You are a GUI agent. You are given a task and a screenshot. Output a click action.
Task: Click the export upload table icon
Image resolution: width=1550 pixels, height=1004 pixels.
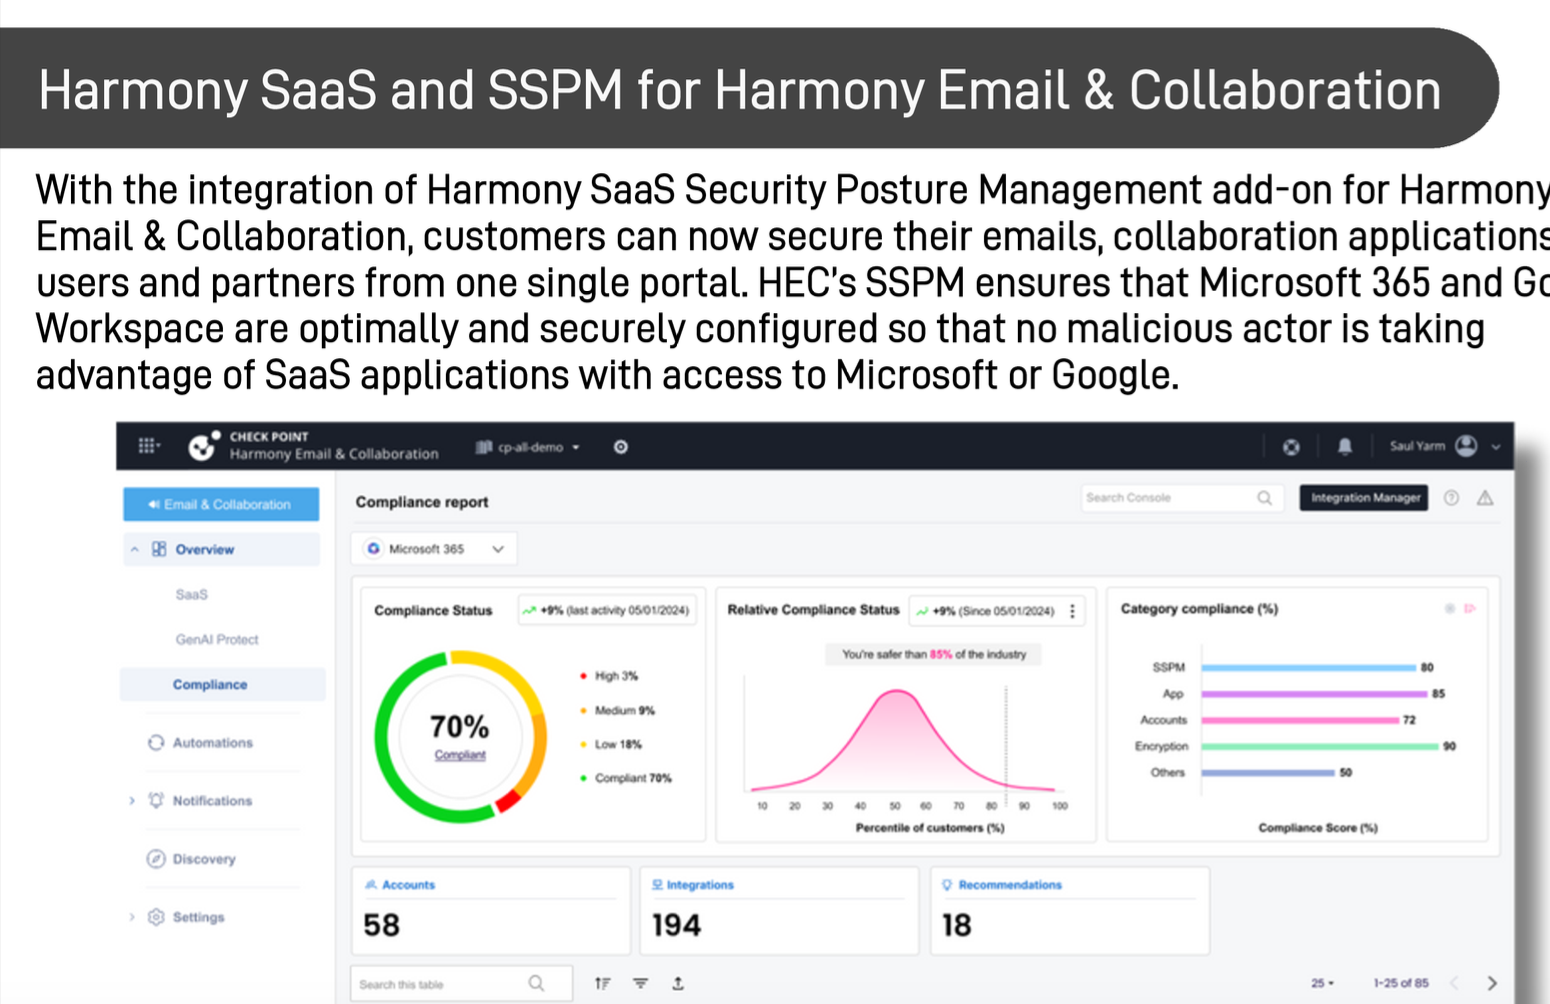tap(678, 984)
